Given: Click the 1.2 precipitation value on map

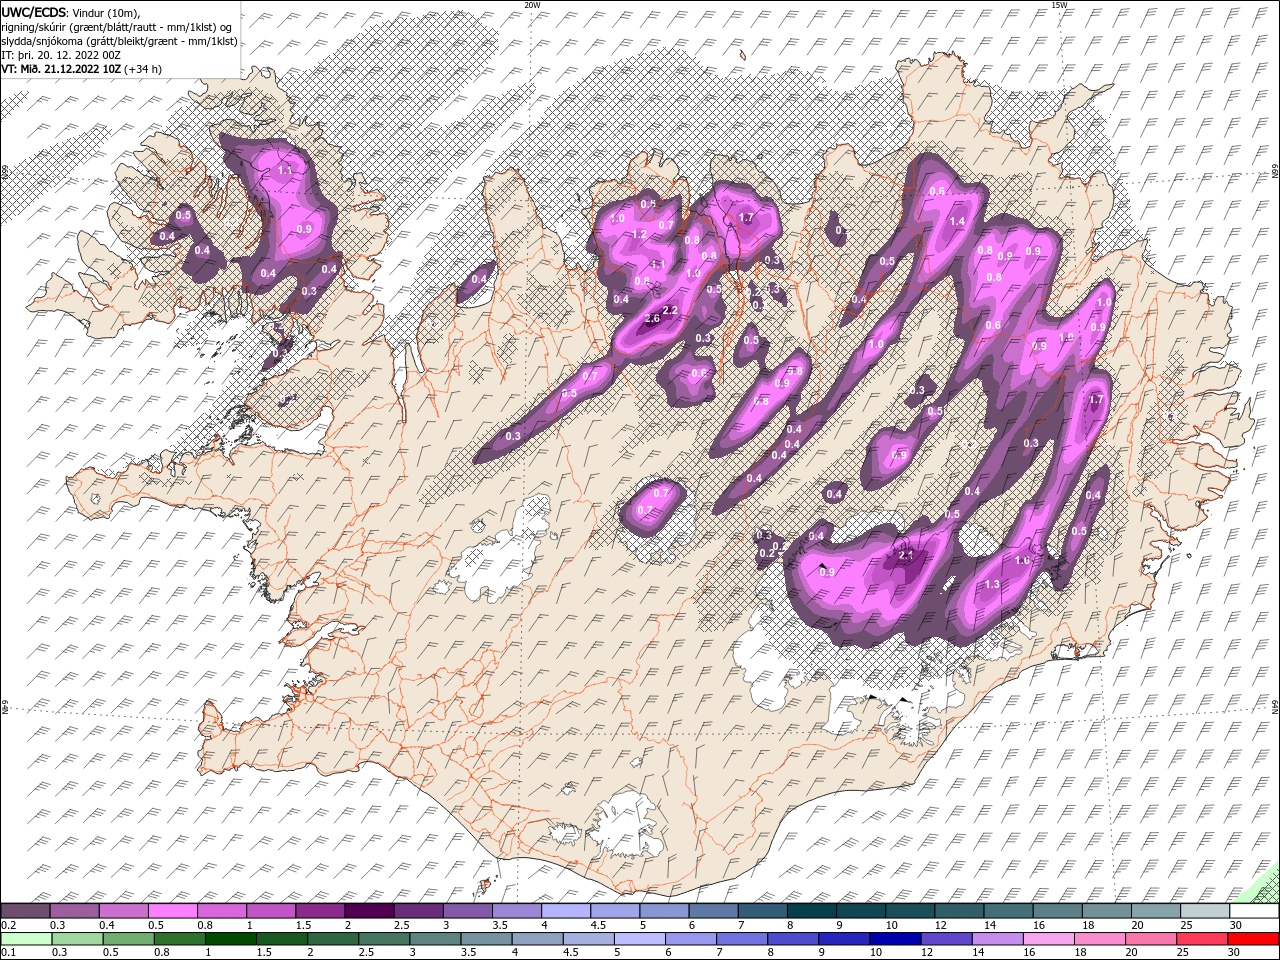Looking at the screenshot, I should (x=640, y=234).
